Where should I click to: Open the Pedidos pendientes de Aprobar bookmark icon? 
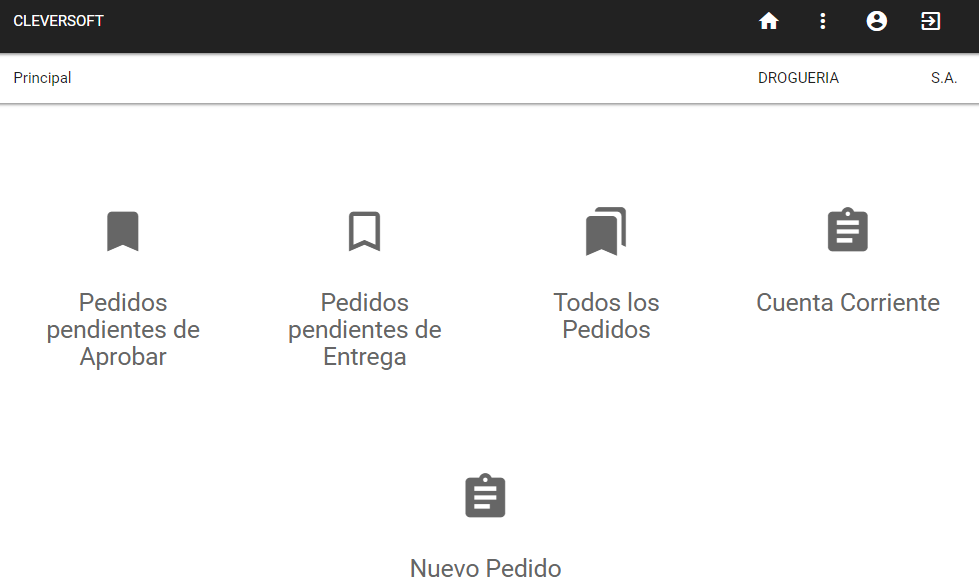122,231
